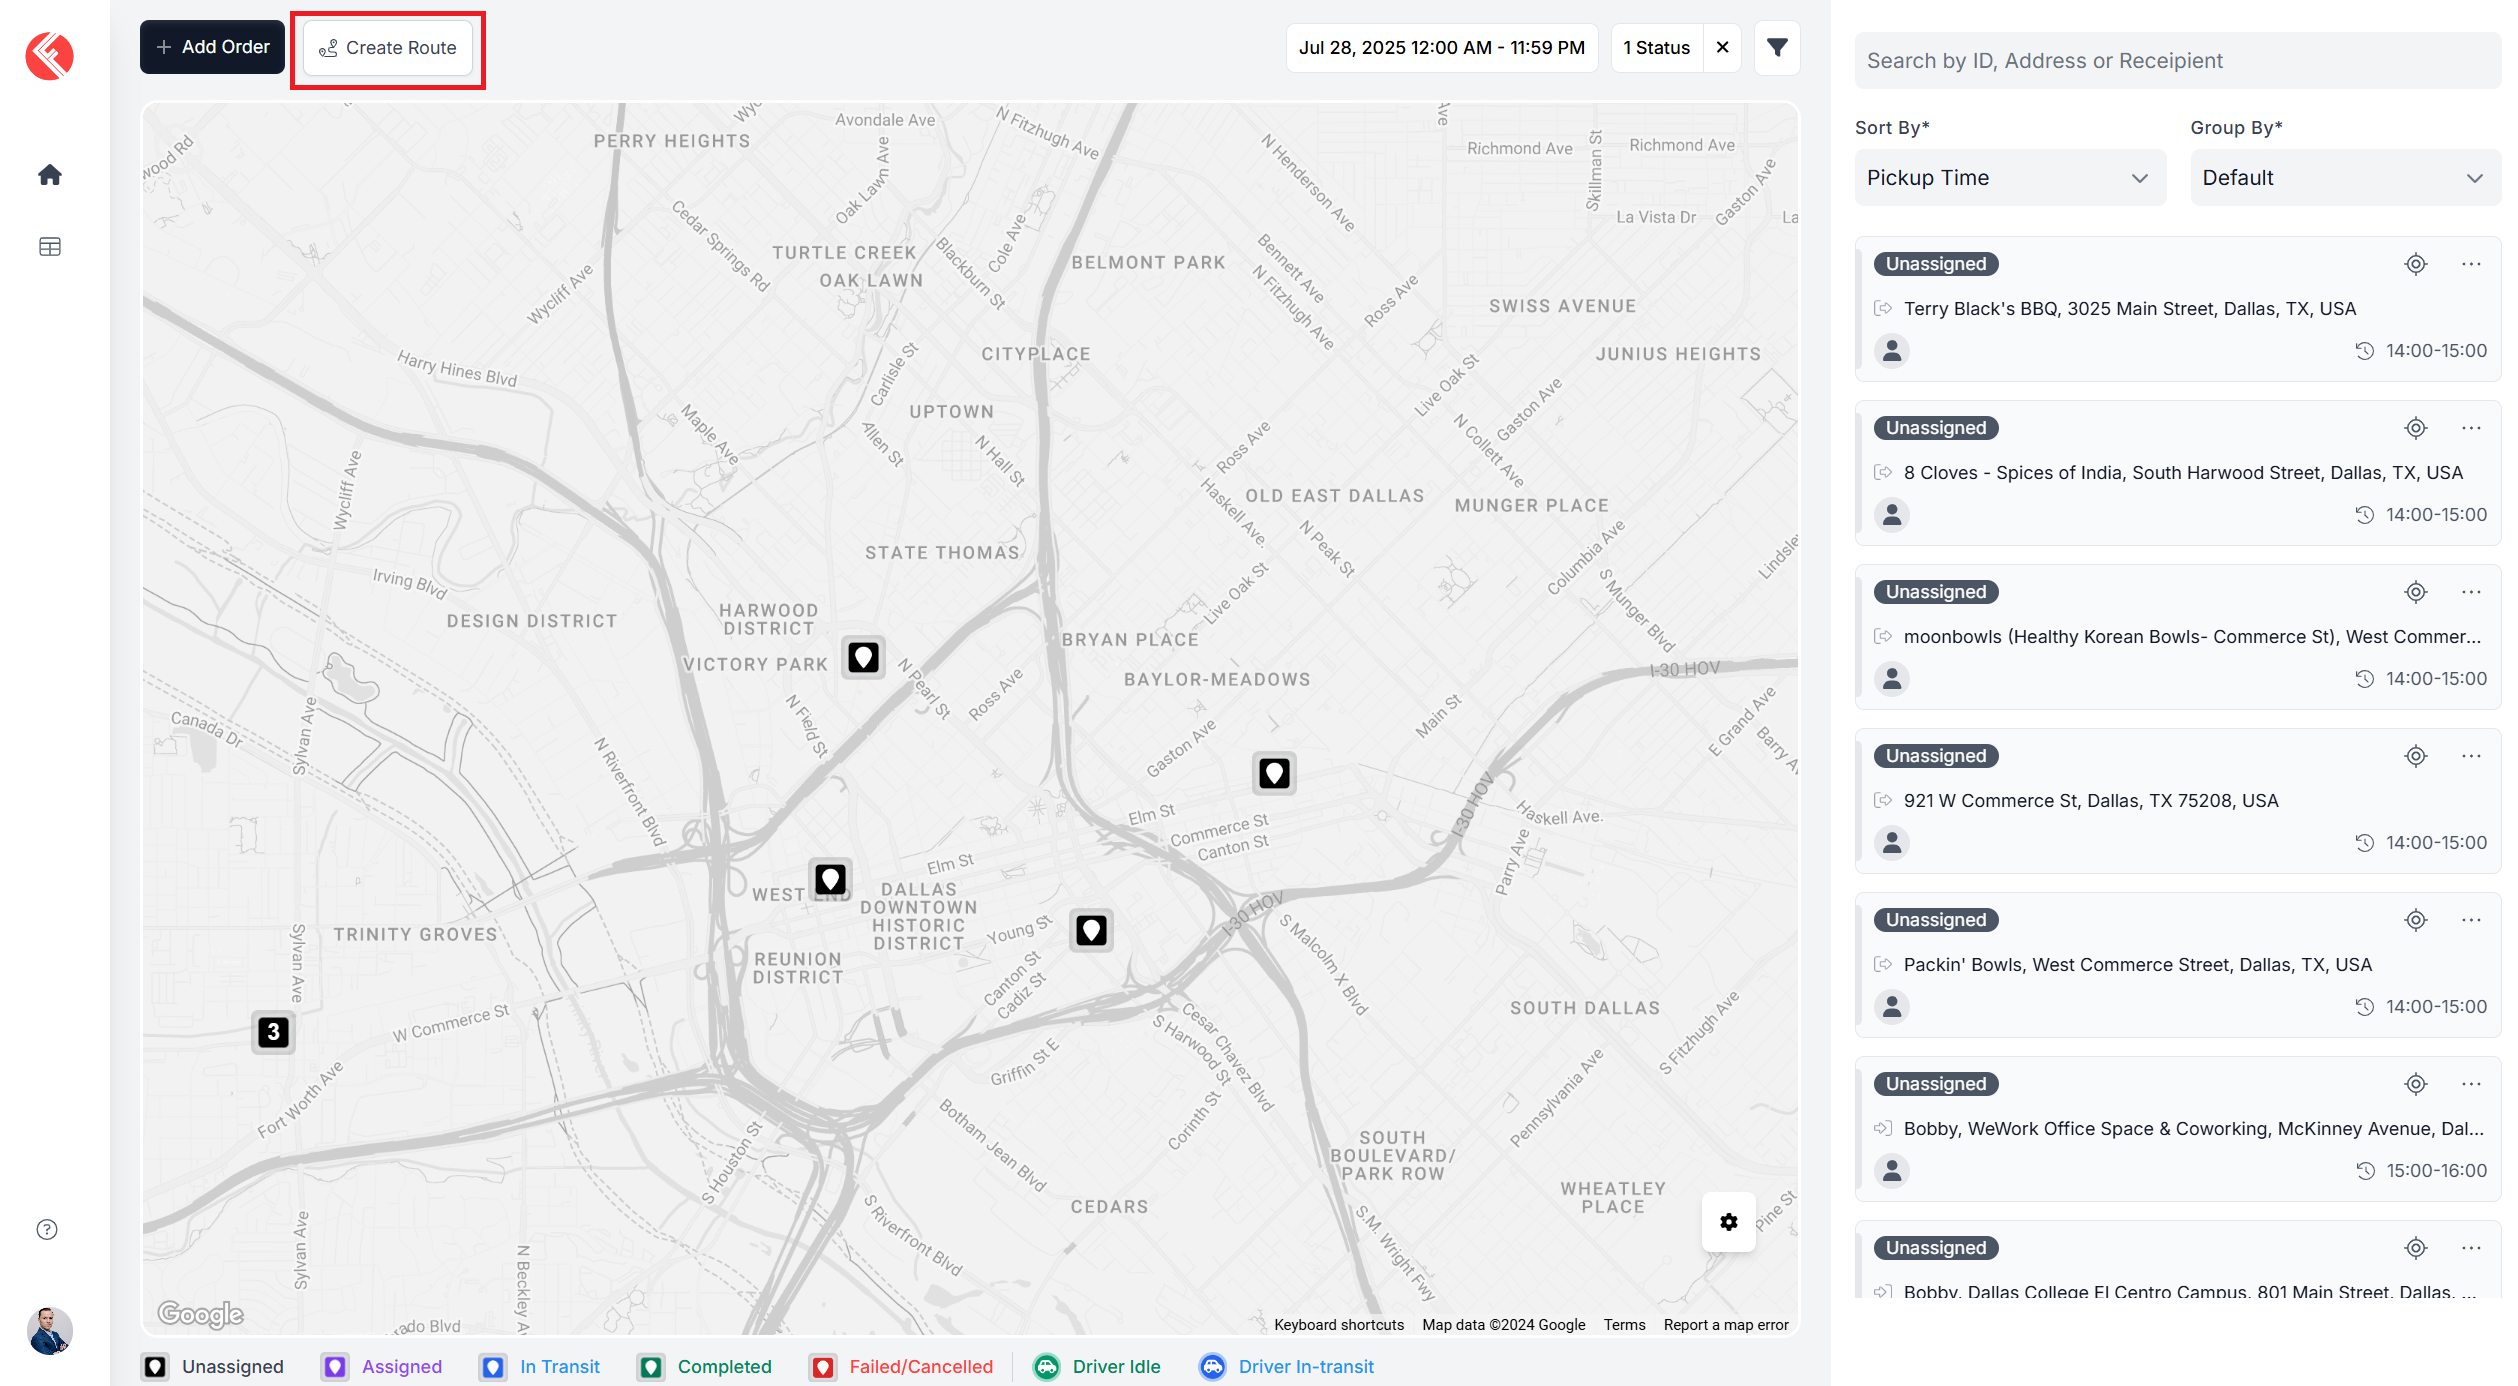Viewport: 2518px width, 1386px height.
Task: Click the cluster marker labeled 3
Action: tap(273, 1032)
